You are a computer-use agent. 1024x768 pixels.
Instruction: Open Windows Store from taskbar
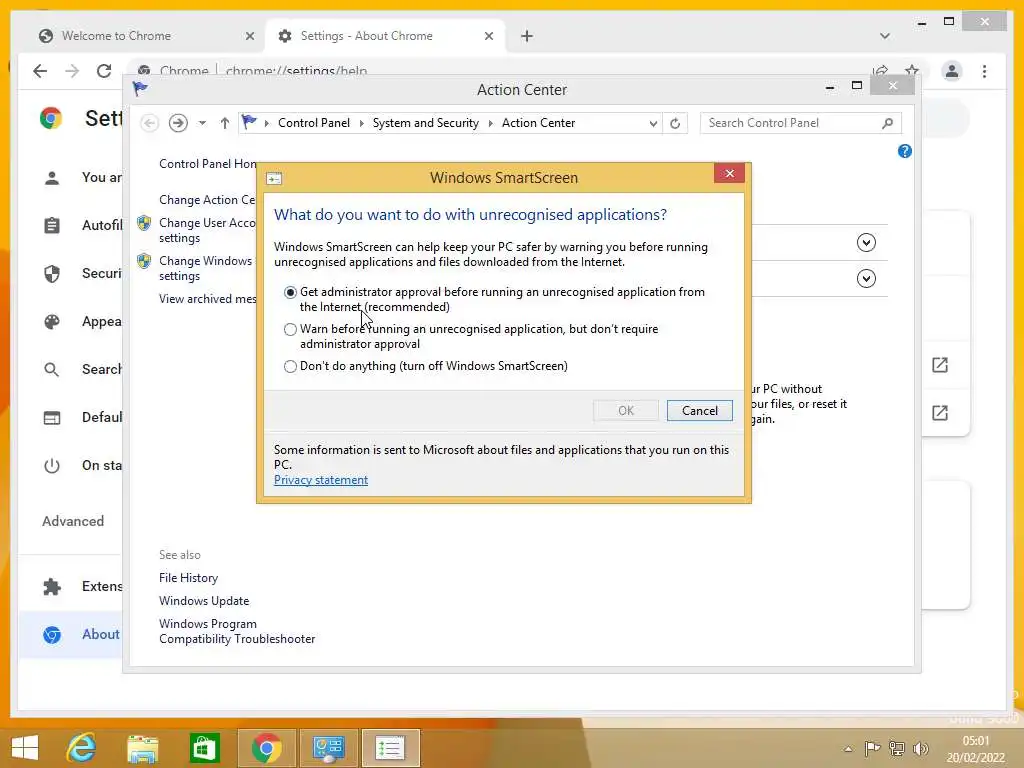[x=204, y=748]
